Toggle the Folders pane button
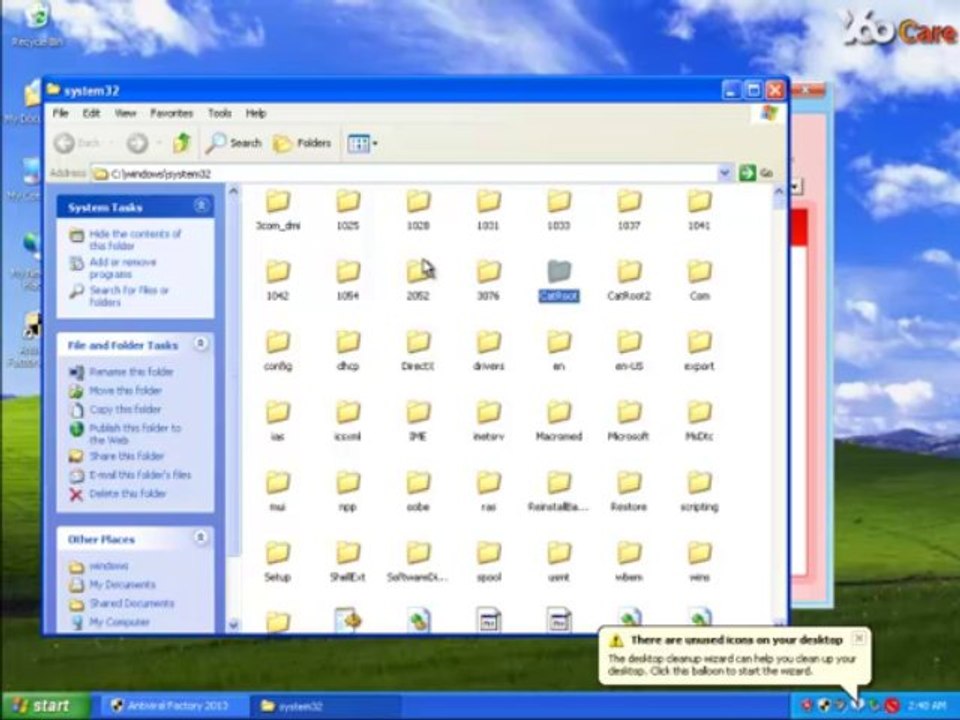The width and height of the screenshot is (960, 720). (x=302, y=143)
